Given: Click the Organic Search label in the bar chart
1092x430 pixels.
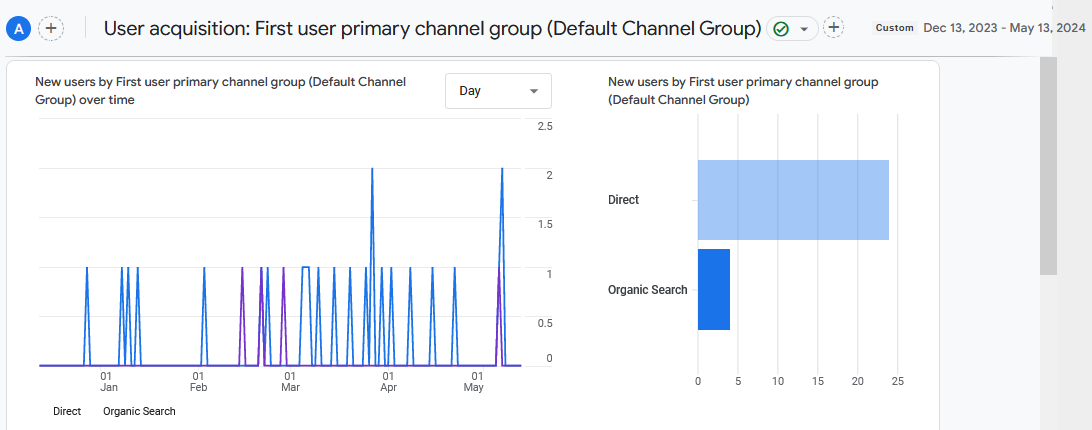Looking at the screenshot, I should tap(647, 290).
